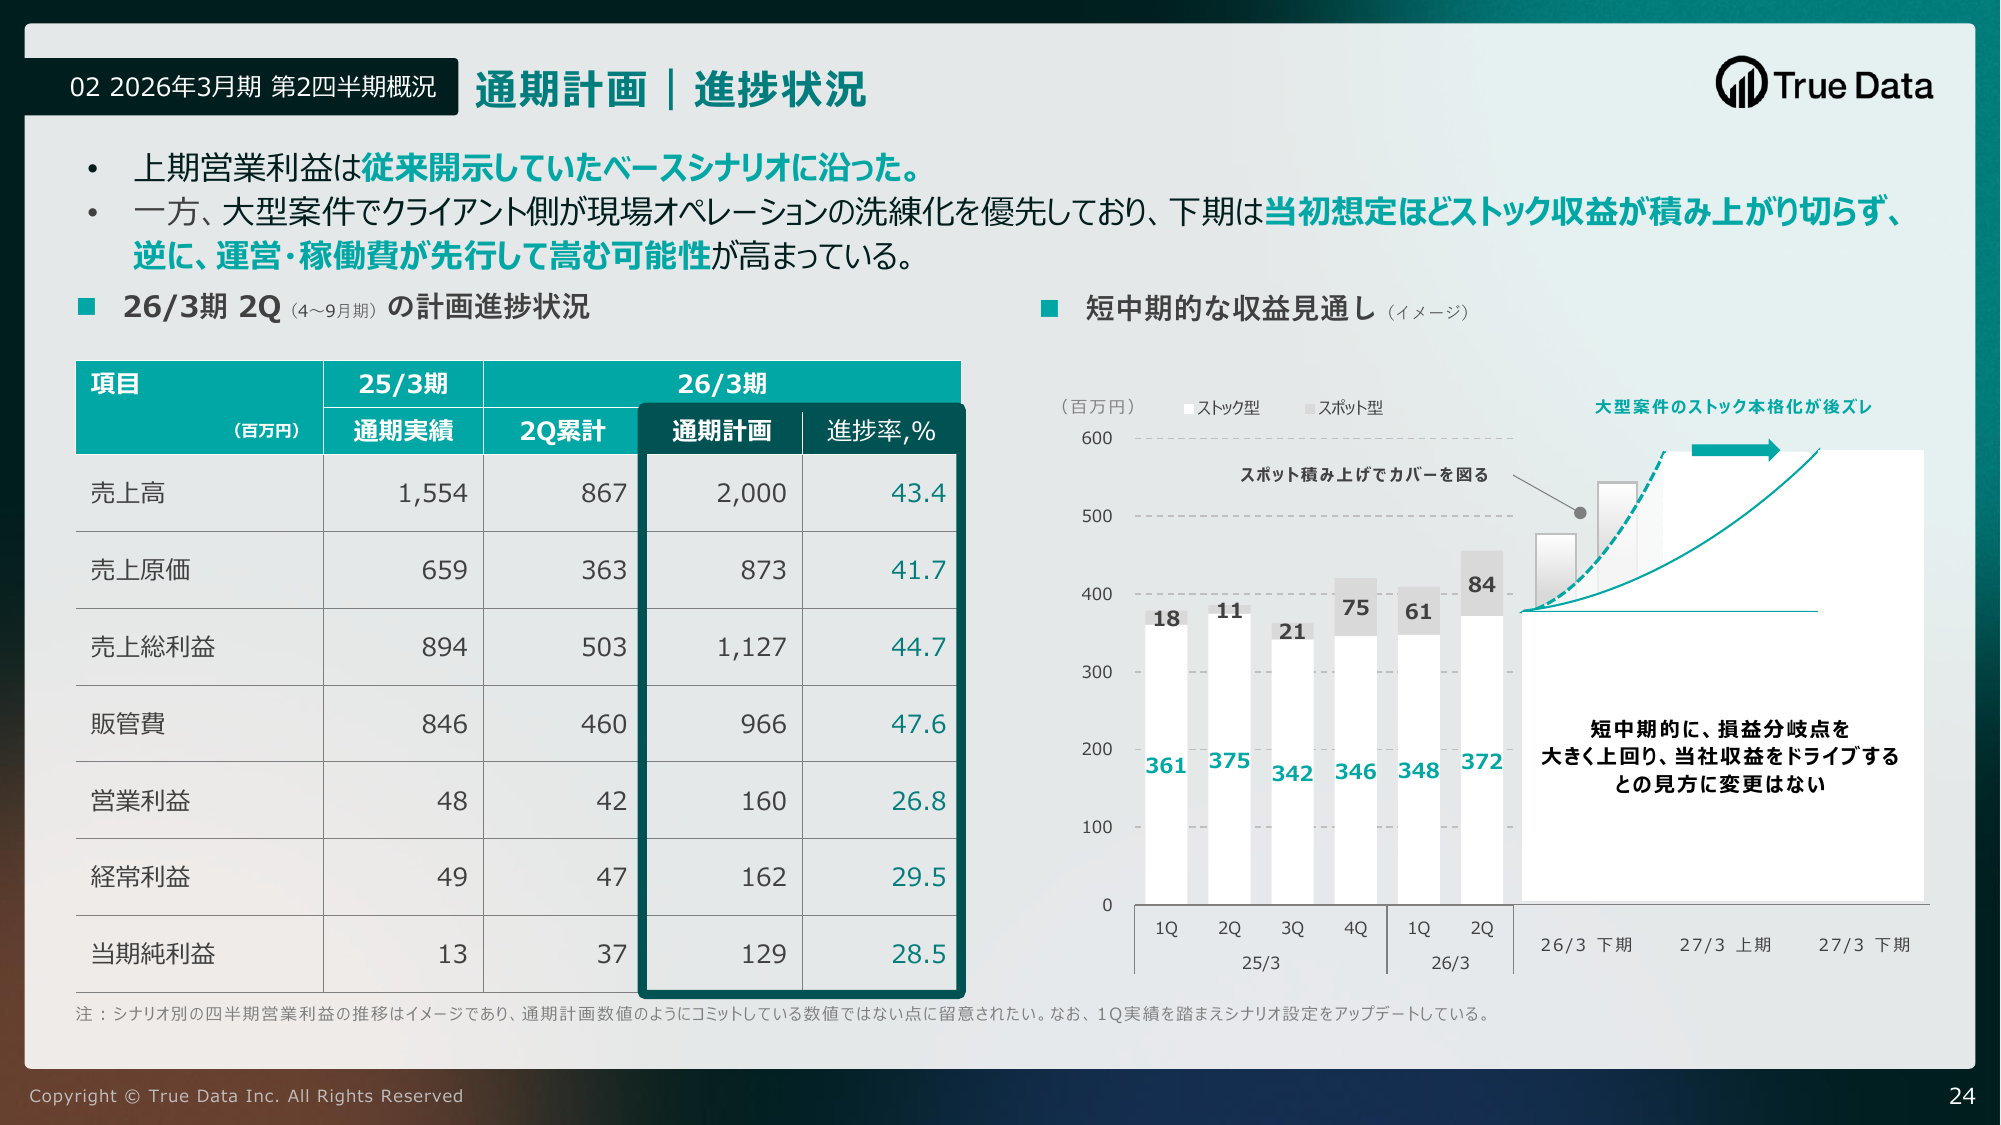2001x1125 pixels.
Task: Click the スポット型 legend square
Action: (1310, 408)
